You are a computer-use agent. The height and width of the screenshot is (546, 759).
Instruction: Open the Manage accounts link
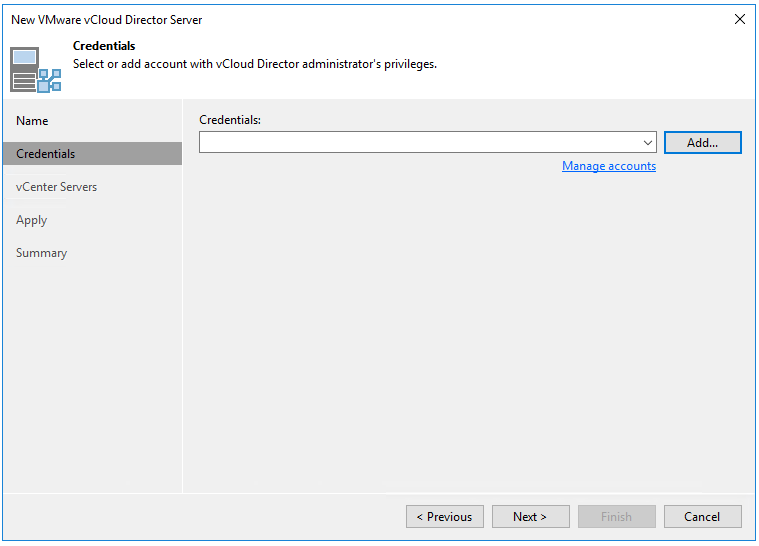tap(608, 166)
